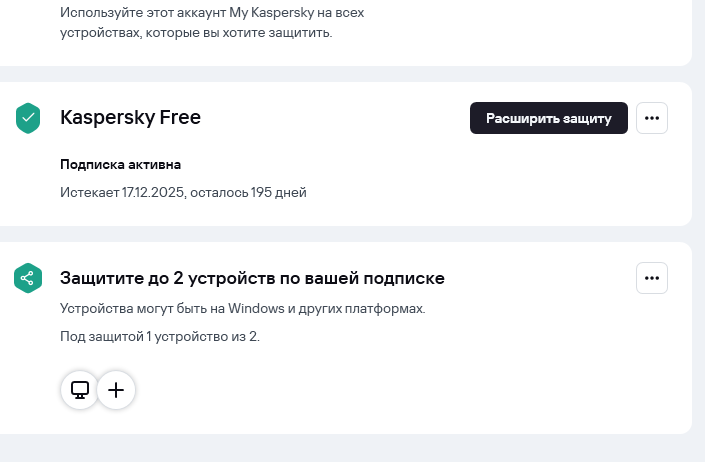Click the "Подписка активна" status label

coord(120,164)
